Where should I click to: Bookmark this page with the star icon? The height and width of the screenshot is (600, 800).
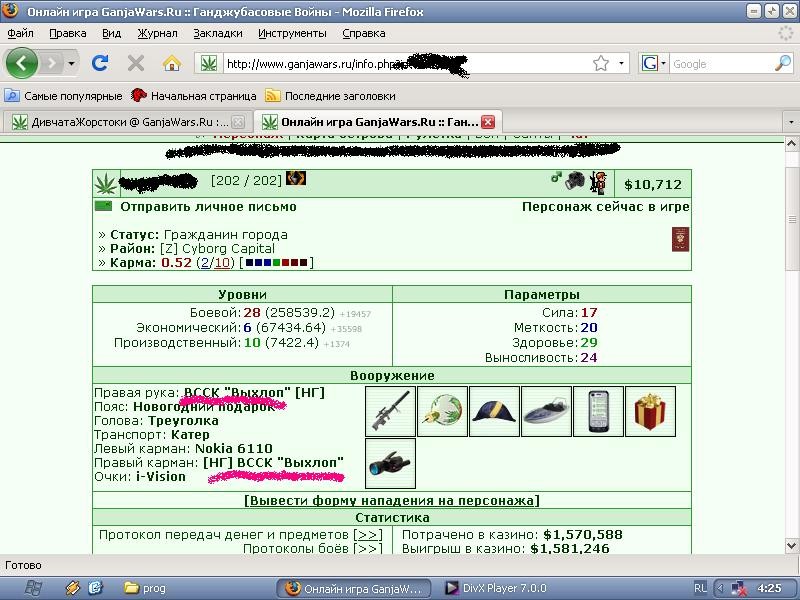[601, 63]
